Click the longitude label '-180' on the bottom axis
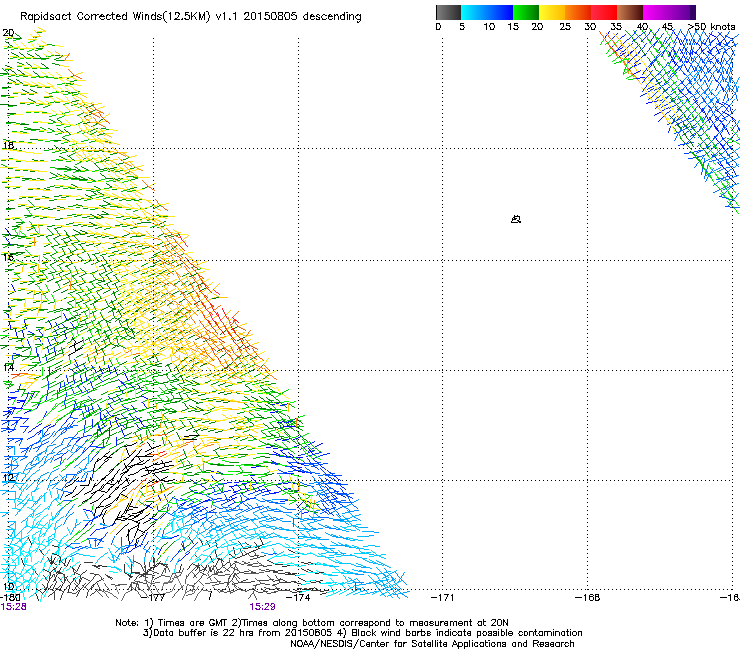Screen dimensions: 740x650 click(10, 598)
